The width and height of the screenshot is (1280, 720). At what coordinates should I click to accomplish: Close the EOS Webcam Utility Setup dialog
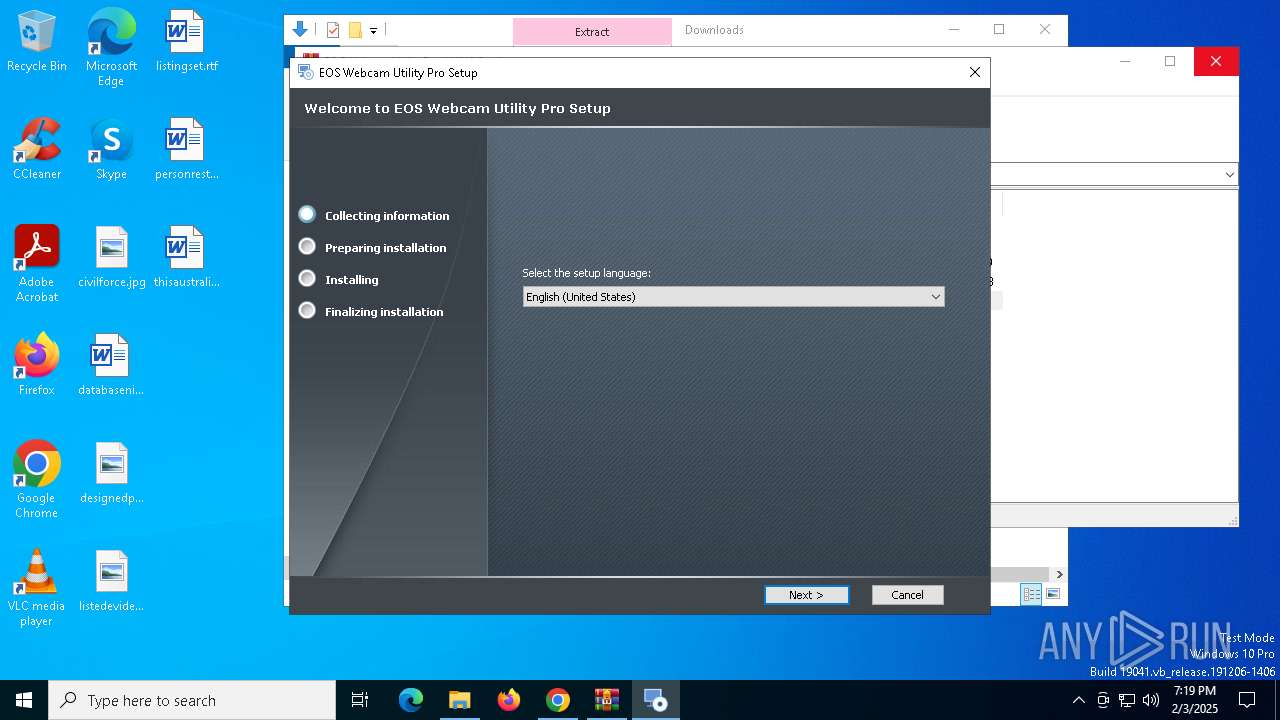[x=975, y=72]
